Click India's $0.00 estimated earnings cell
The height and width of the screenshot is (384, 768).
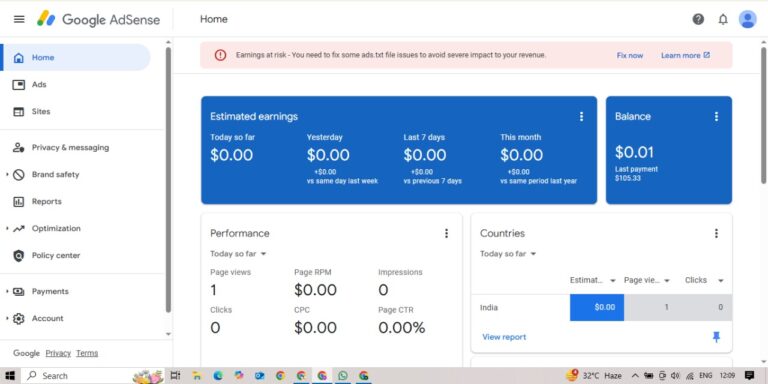coord(597,308)
